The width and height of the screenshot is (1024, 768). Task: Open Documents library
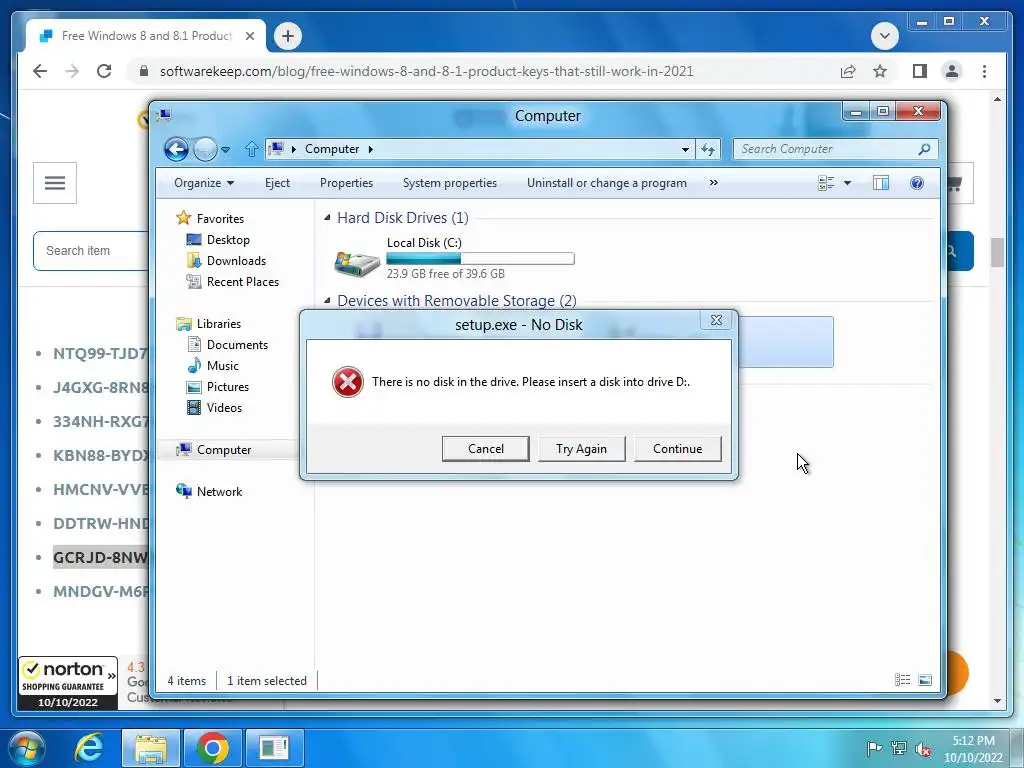click(237, 345)
